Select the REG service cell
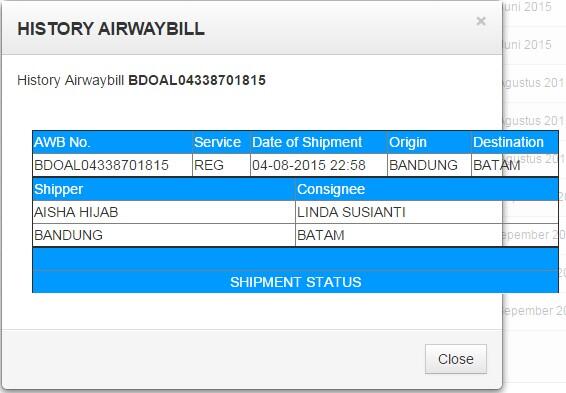This screenshot has width=566, height=393. tap(221, 165)
